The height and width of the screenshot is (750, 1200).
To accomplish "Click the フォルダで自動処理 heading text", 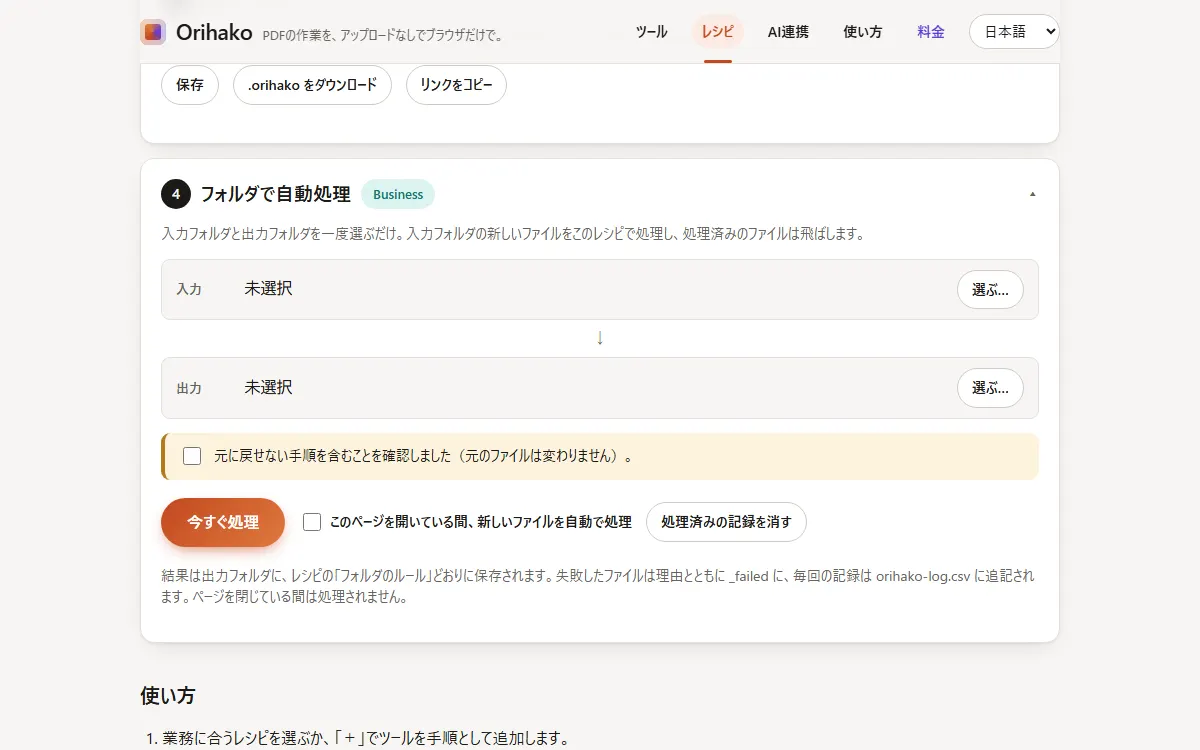I will pyautogui.click(x=275, y=194).
